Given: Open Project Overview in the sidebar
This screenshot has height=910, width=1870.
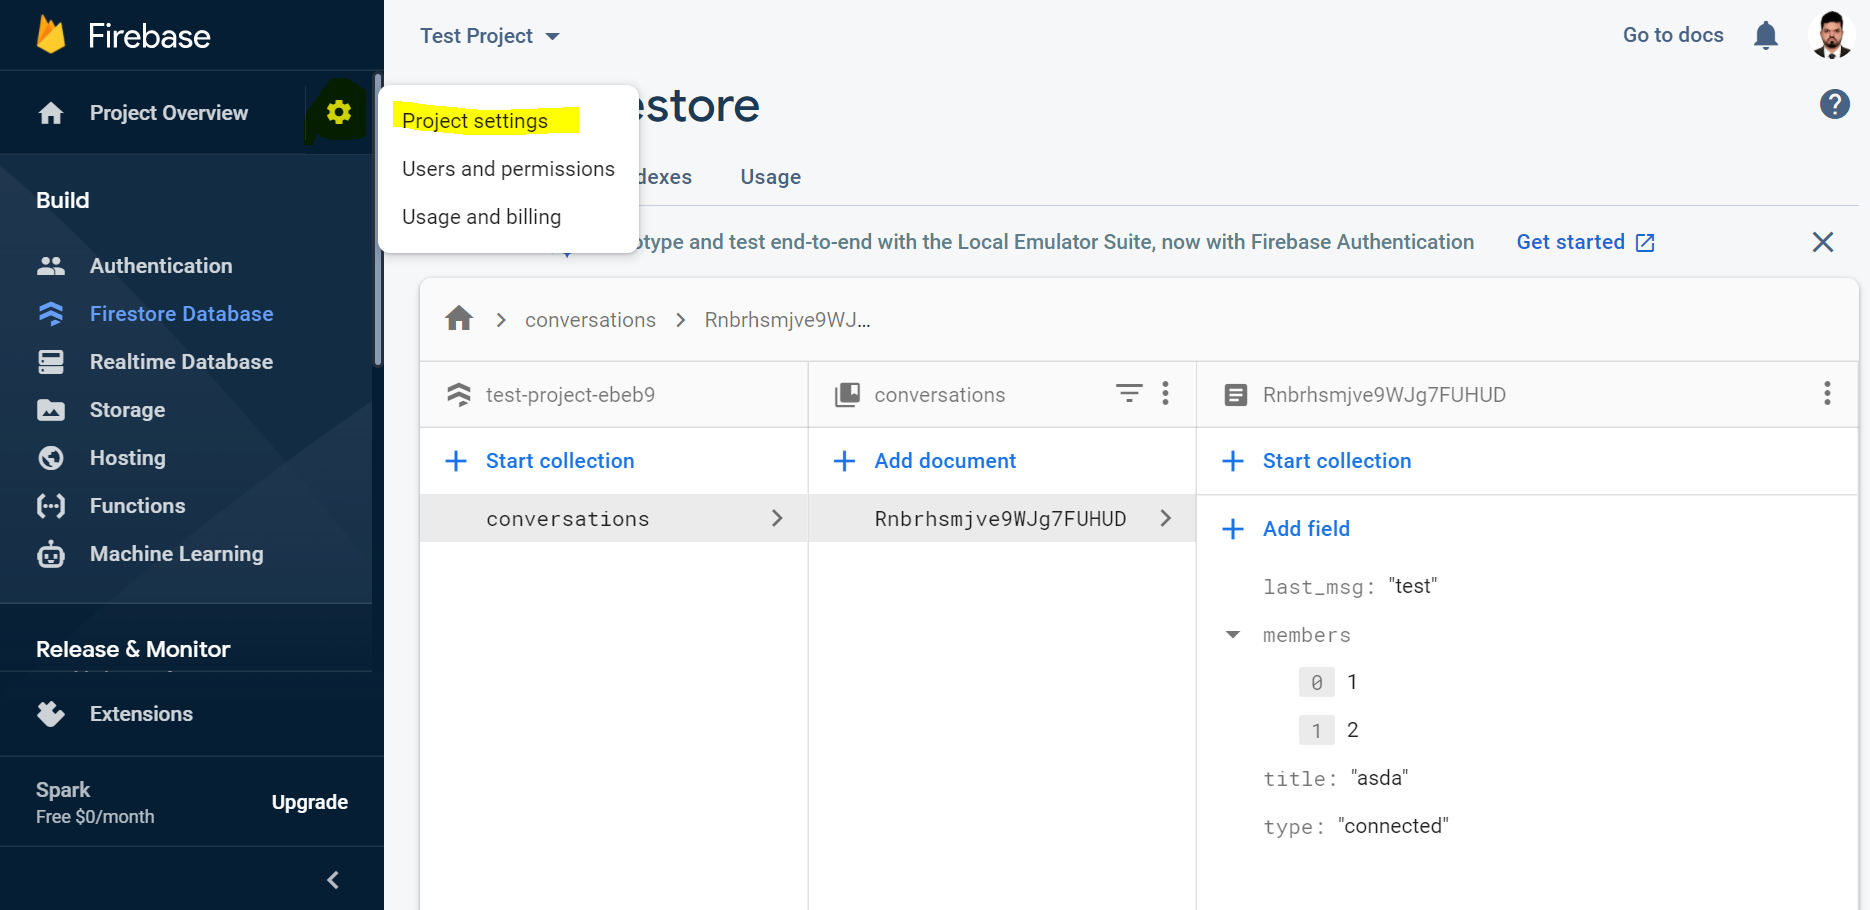Looking at the screenshot, I should [x=169, y=113].
